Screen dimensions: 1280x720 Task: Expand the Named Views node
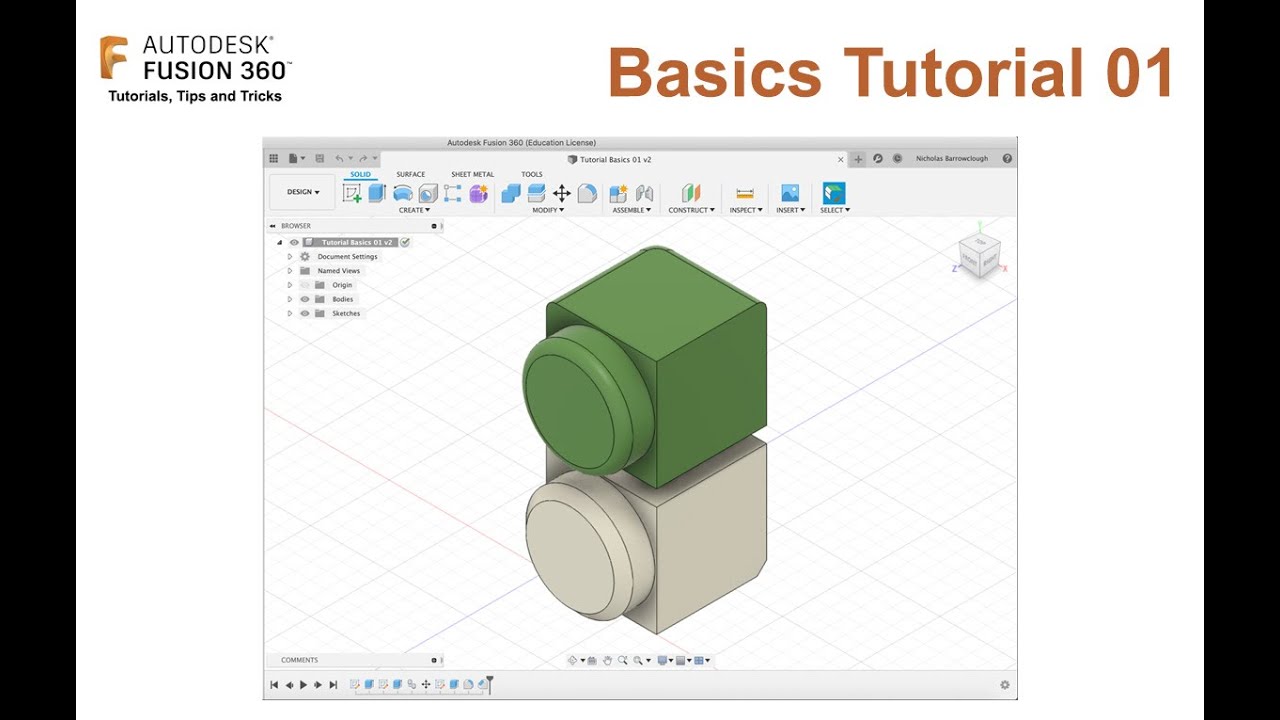click(290, 271)
